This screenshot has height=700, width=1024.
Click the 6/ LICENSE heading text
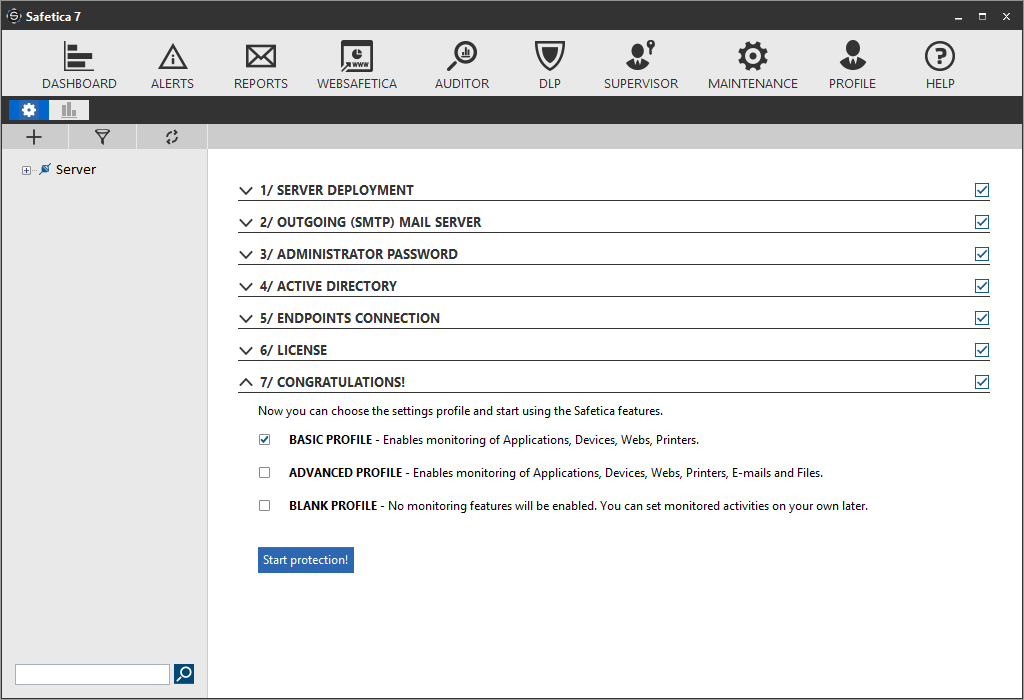click(293, 351)
